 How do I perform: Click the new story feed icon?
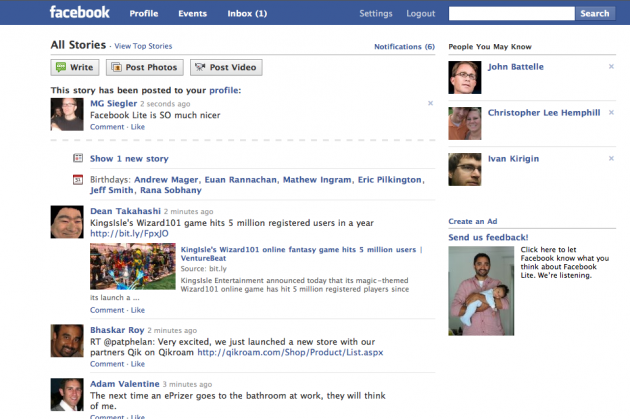[78, 158]
